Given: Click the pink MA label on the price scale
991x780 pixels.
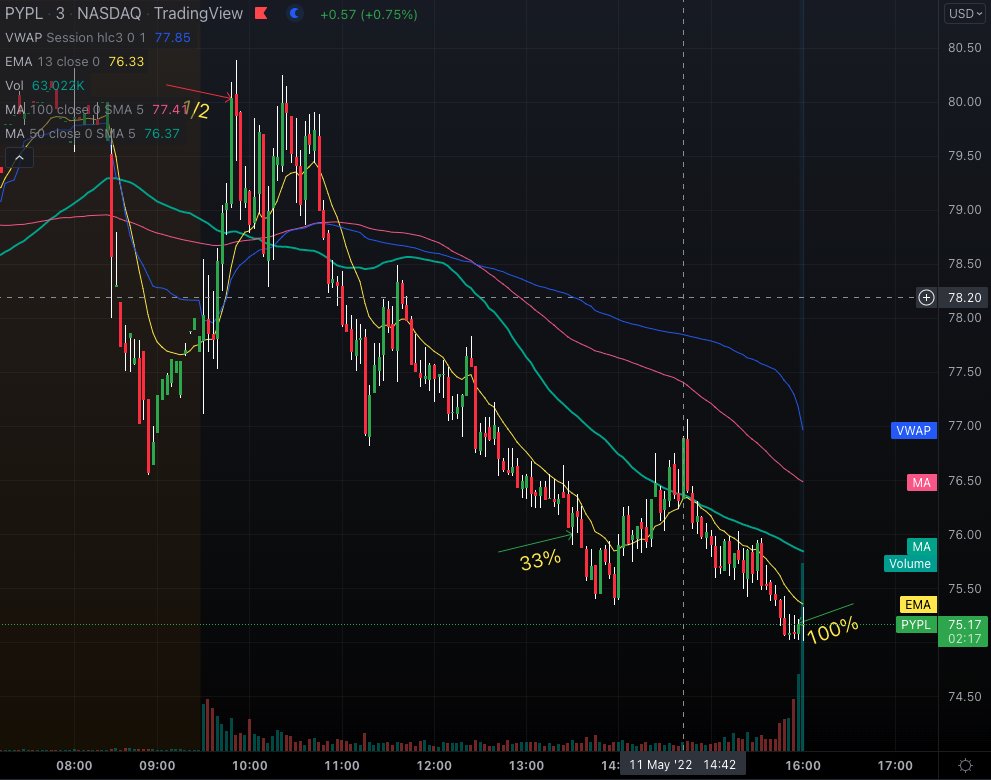Looking at the screenshot, I should [x=921, y=483].
